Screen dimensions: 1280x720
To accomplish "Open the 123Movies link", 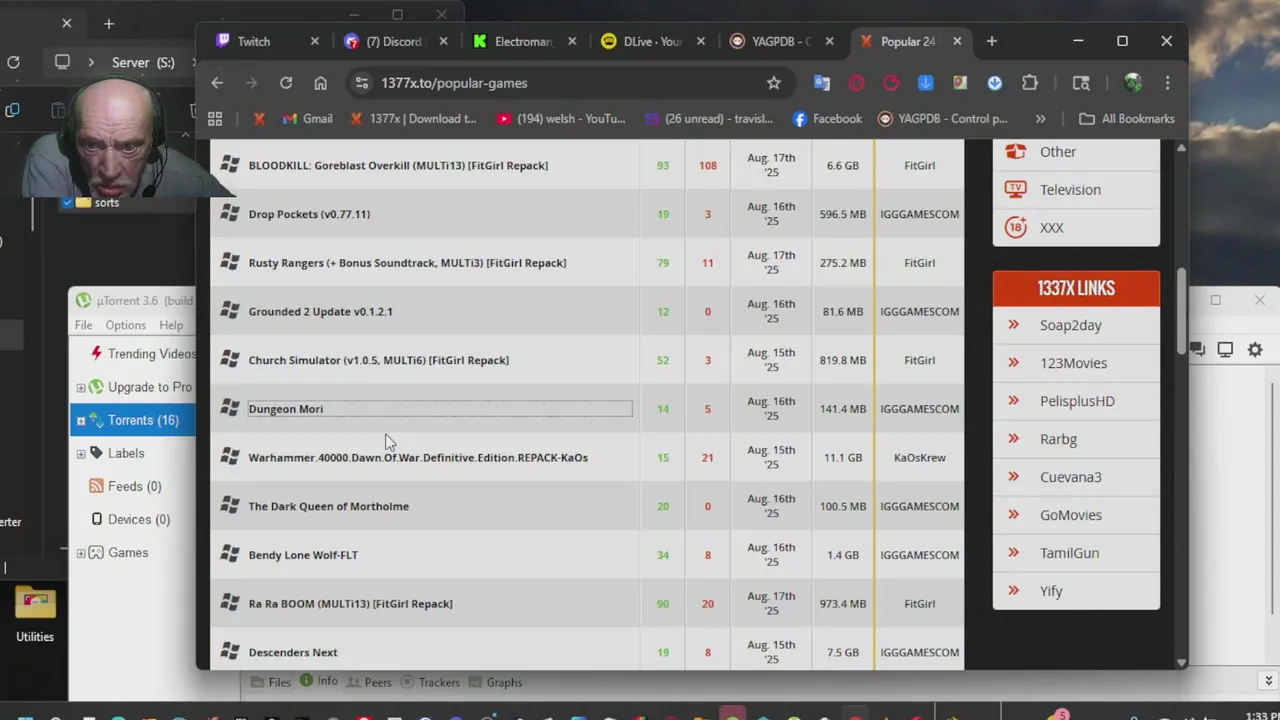I will 1073,363.
